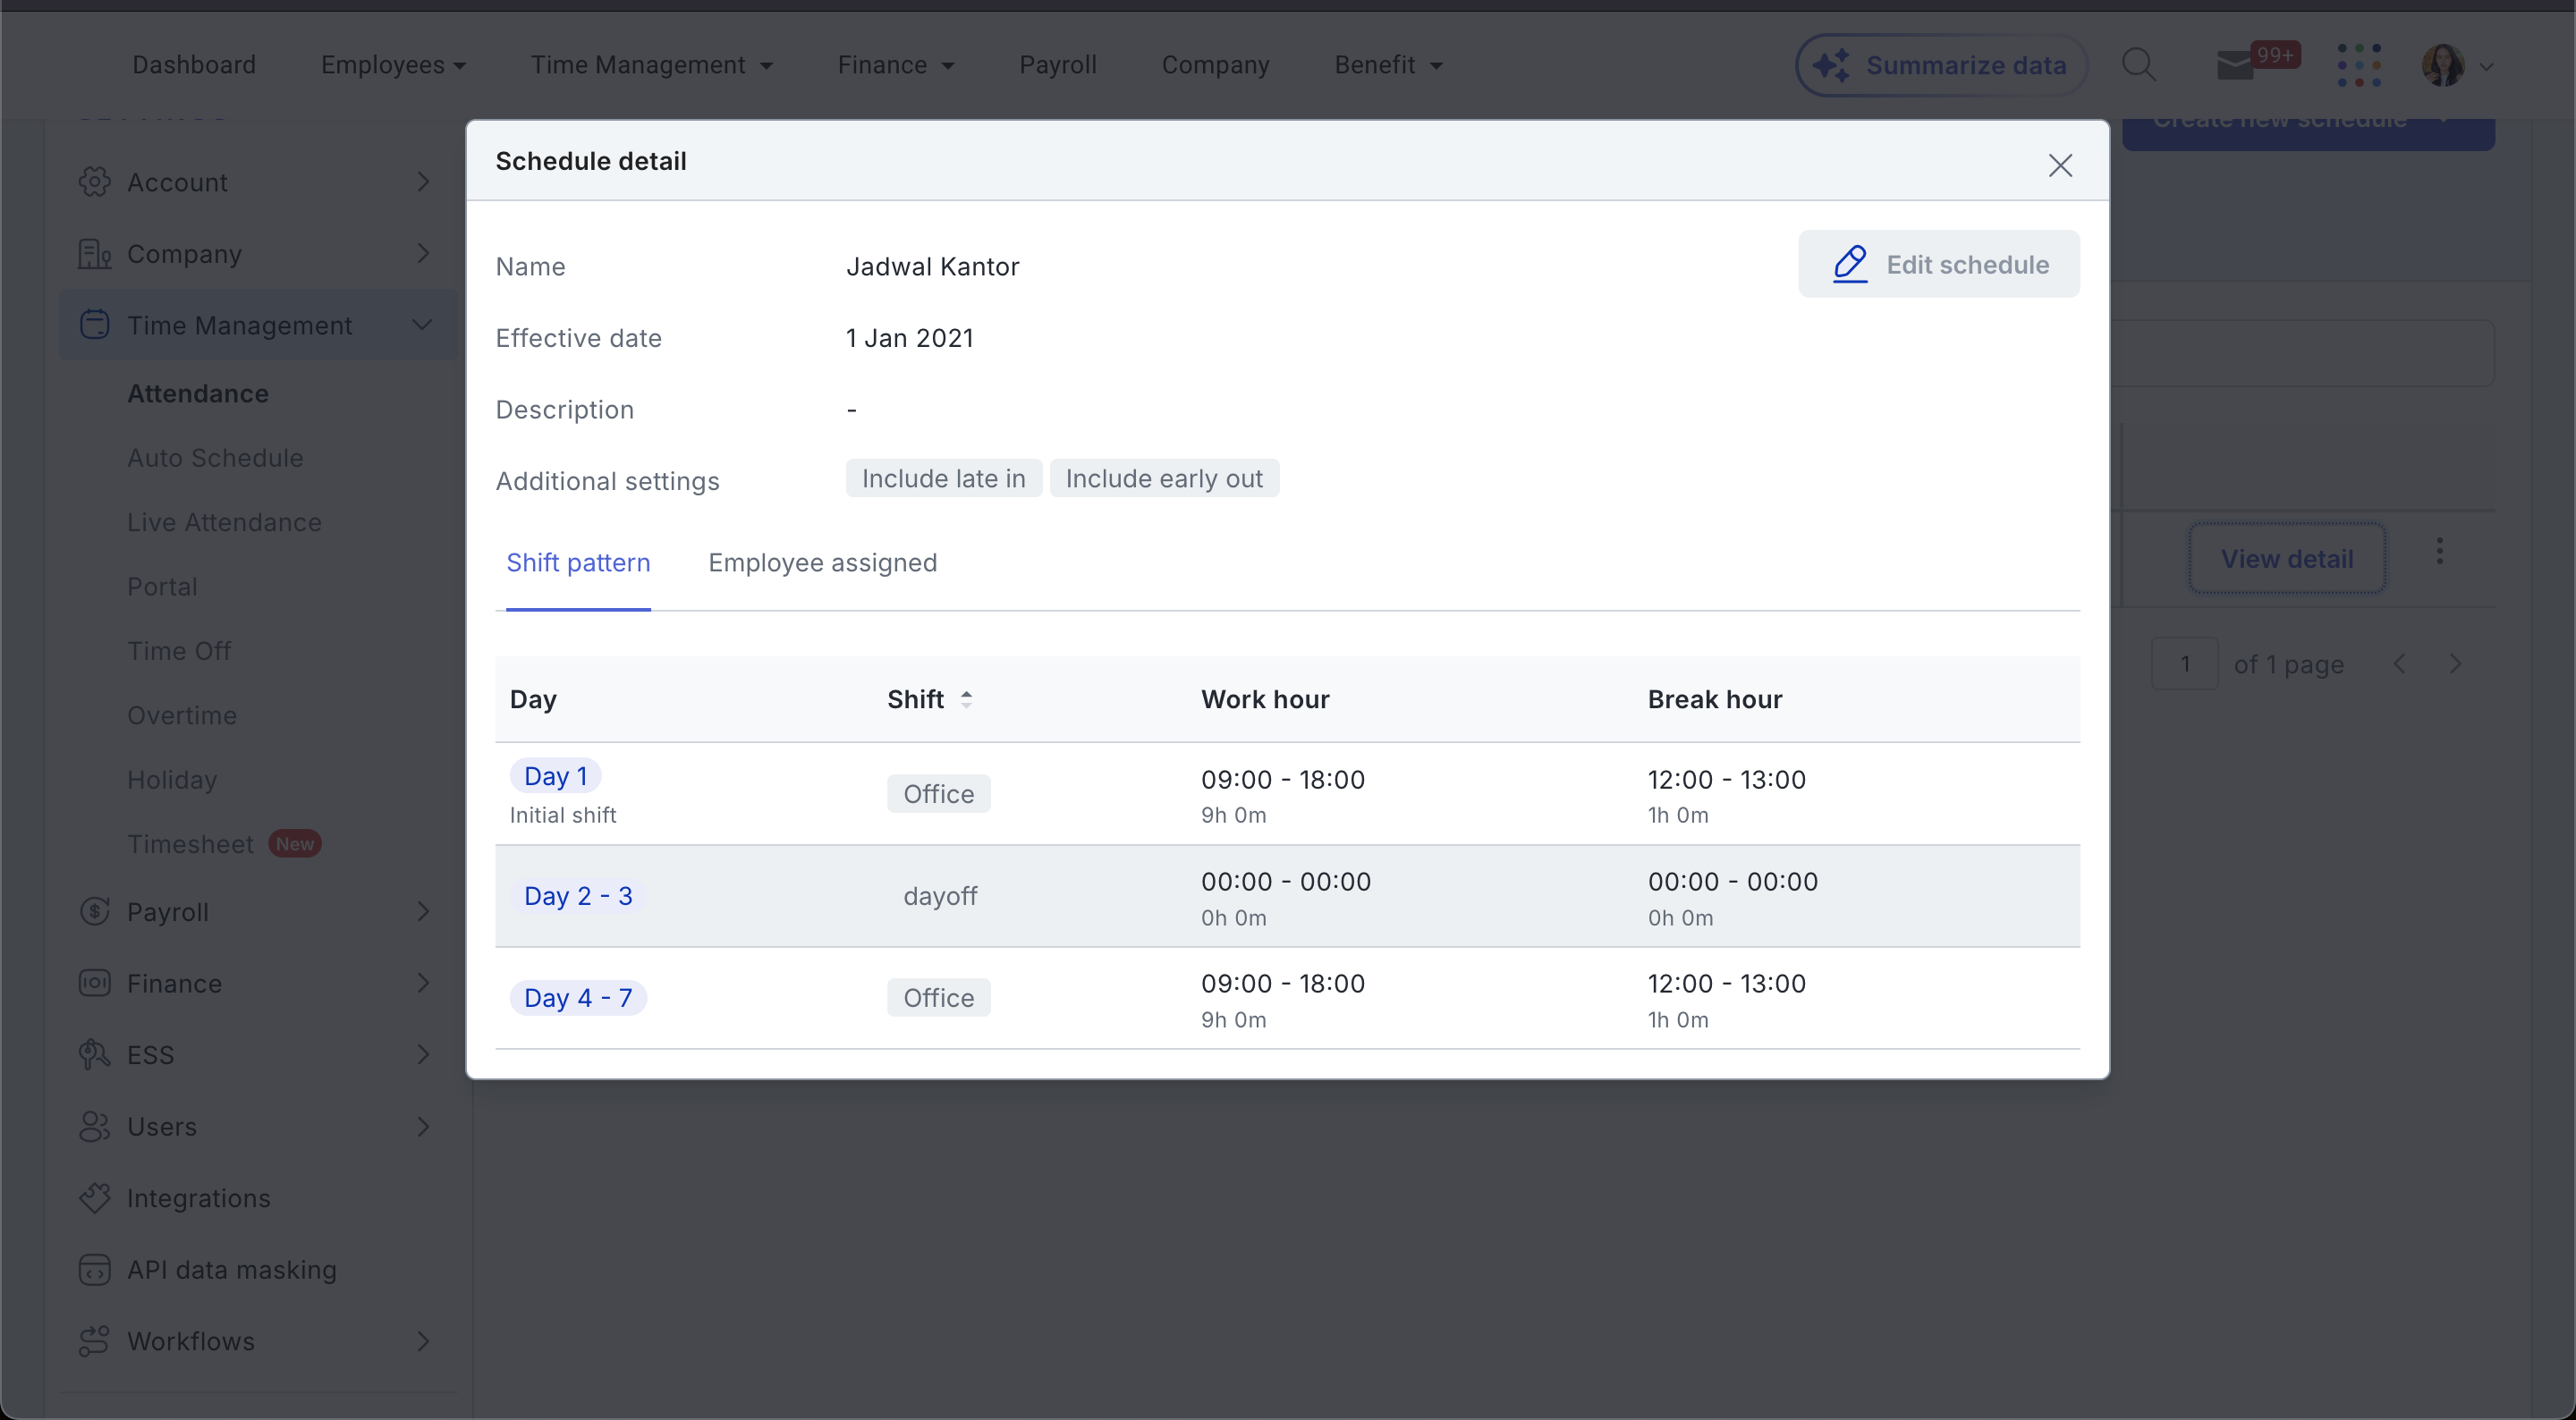Image resolution: width=2576 pixels, height=1420 pixels.
Task: Click the Time Management calendar icon
Action: (x=95, y=325)
